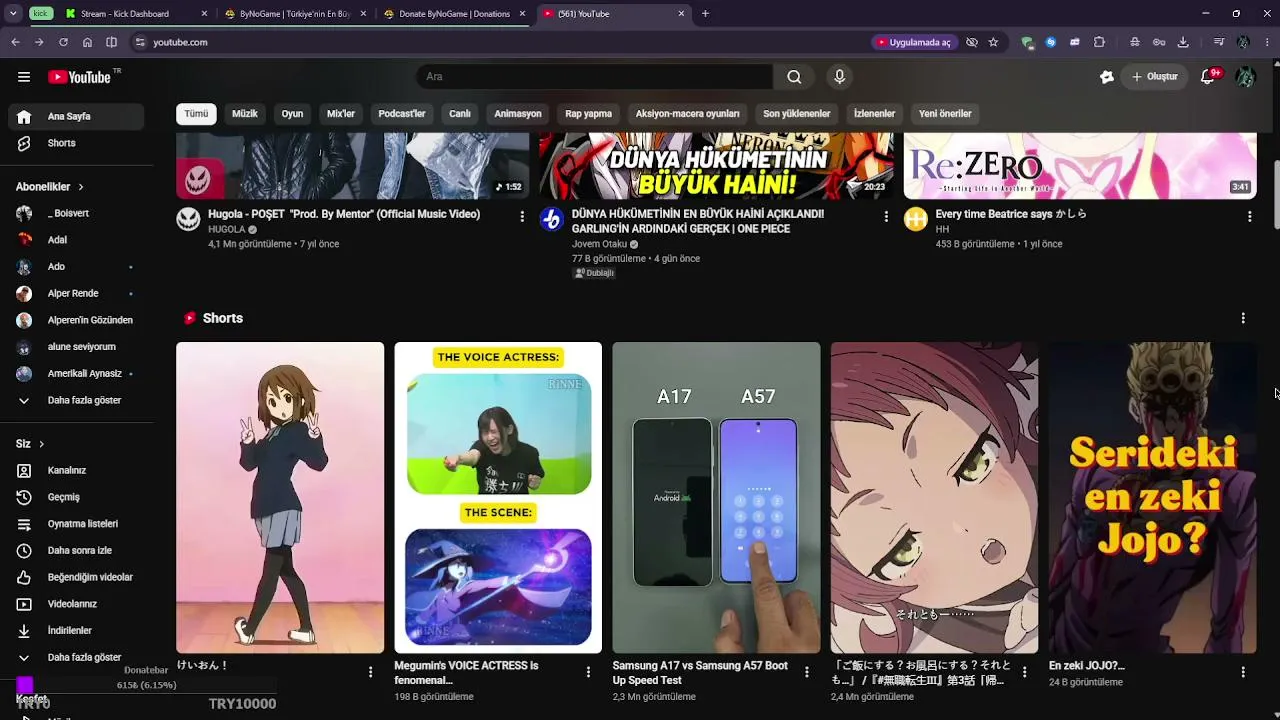Close the Stream - Kick Dashboard tab
The height and width of the screenshot is (720, 1280).
(x=204, y=14)
